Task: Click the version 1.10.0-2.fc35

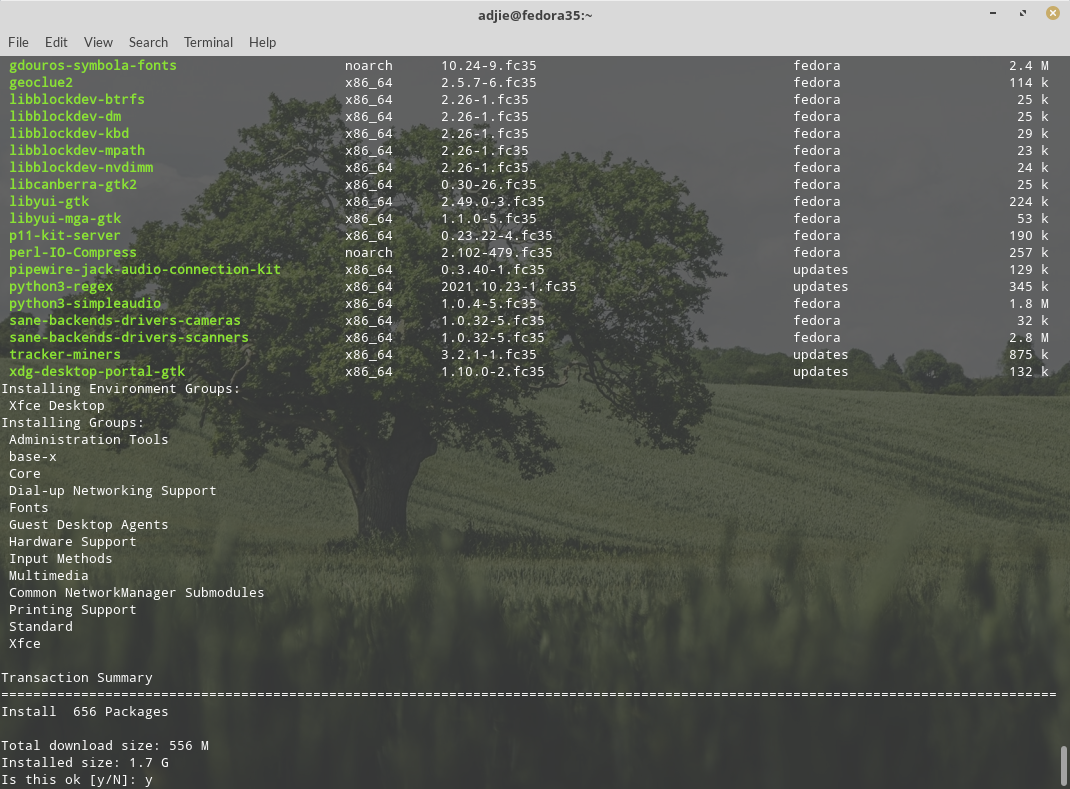Action: 493,372
